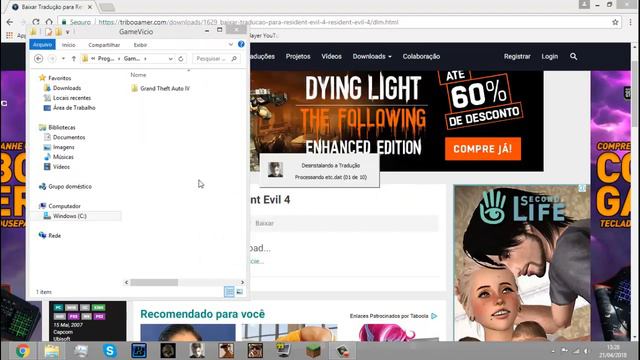The height and width of the screenshot is (360, 640).
Task: Bookmark page with star icon
Action: [x=615, y=22]
